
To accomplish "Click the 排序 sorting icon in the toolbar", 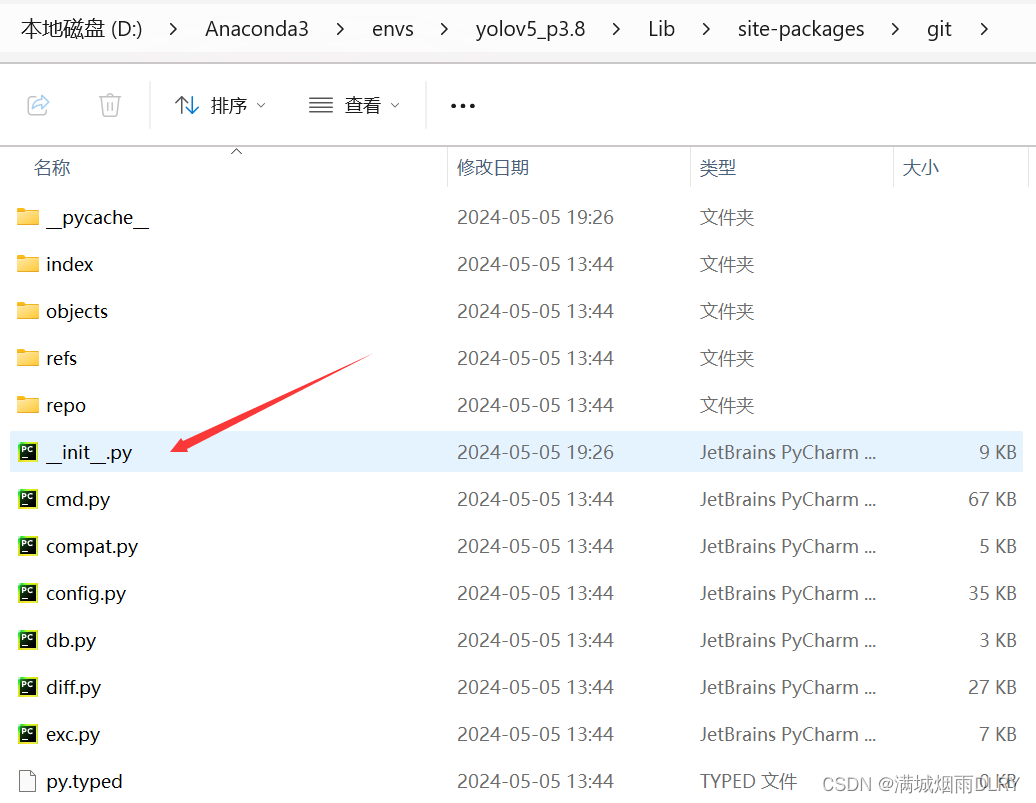I will pos(187,104).
